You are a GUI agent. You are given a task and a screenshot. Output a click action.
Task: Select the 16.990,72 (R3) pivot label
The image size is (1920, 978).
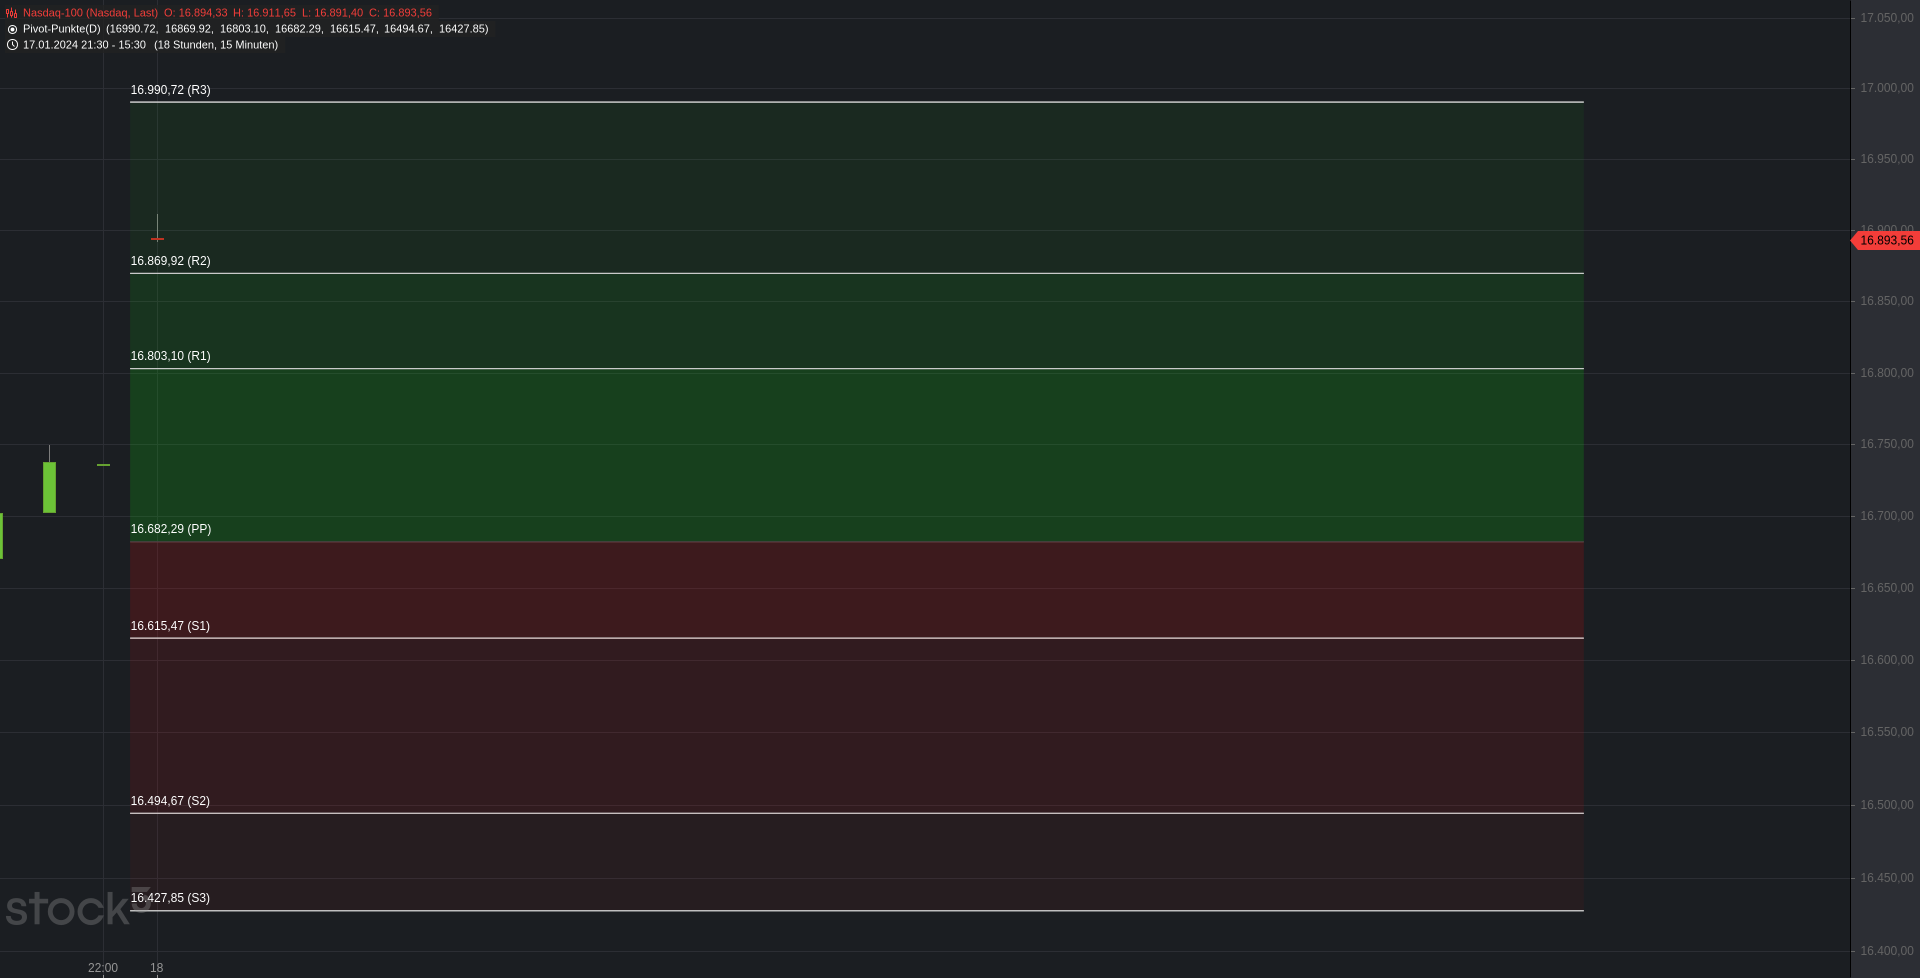[170, 90]
